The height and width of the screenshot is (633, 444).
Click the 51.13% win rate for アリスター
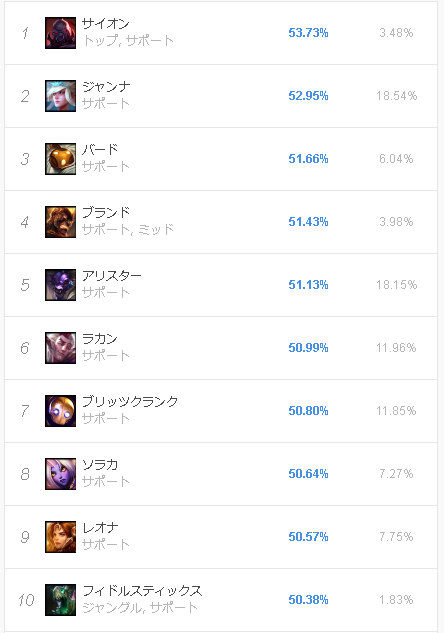tap(308, 285)
